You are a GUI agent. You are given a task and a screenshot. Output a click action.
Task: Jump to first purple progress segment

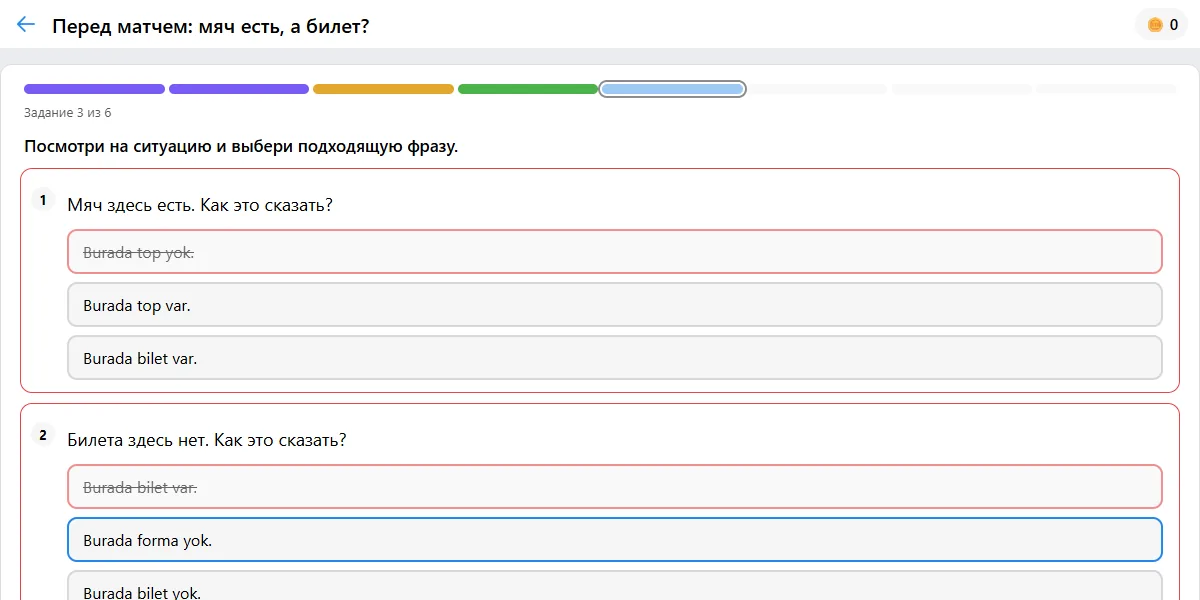(94, 89)
